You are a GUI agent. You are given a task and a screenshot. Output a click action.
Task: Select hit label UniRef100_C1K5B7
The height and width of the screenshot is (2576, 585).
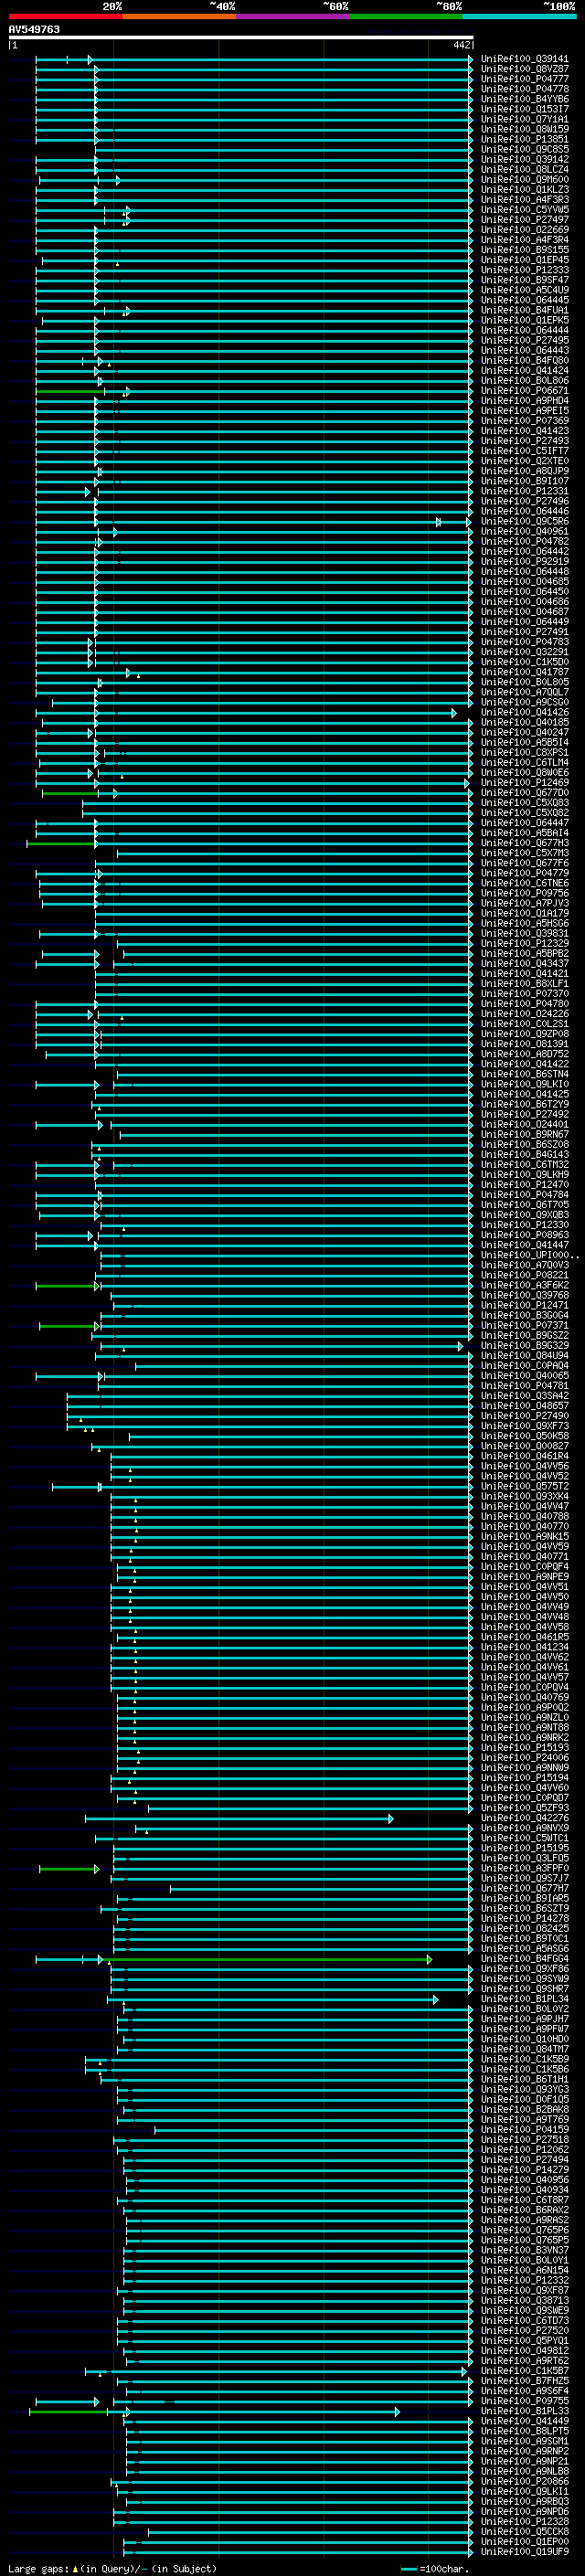pos(525,2371)
